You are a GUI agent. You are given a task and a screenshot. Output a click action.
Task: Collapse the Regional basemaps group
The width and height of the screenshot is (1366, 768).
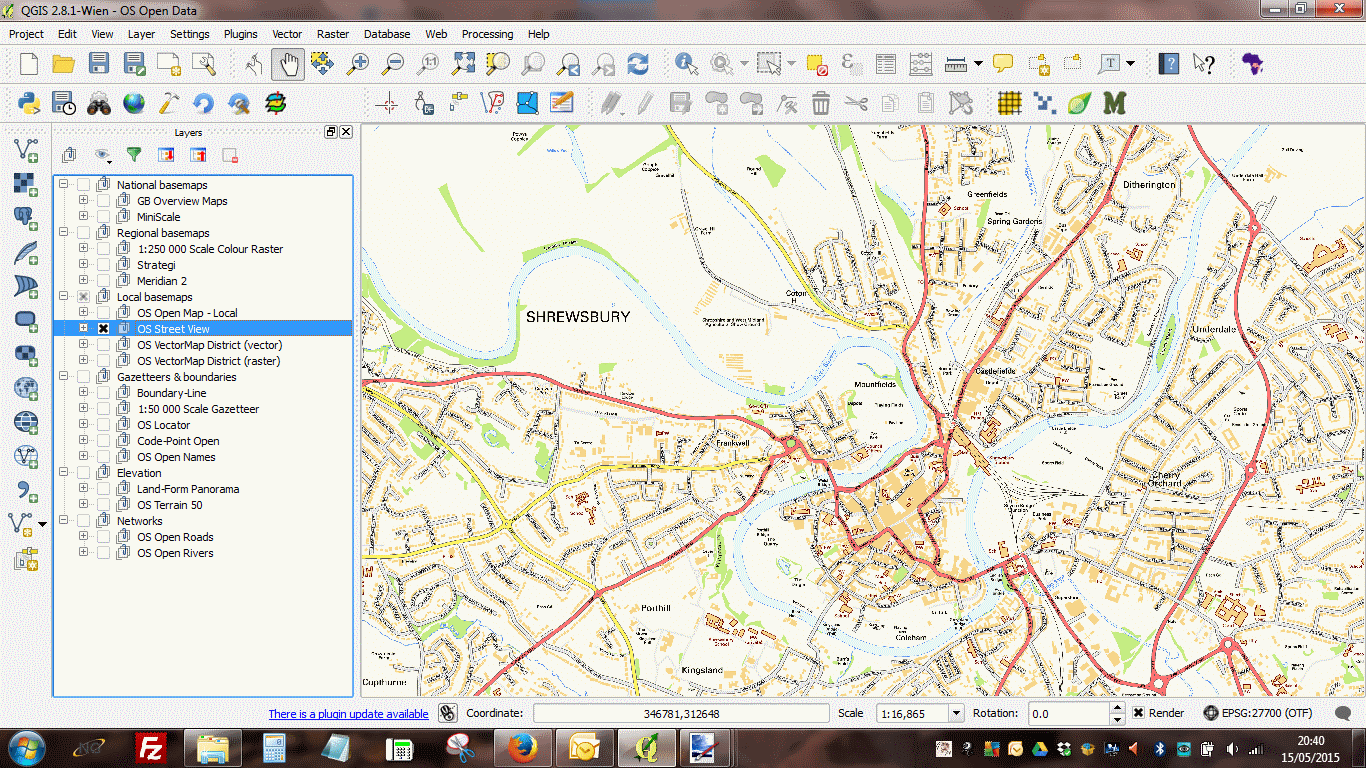(x=64, y=233)
